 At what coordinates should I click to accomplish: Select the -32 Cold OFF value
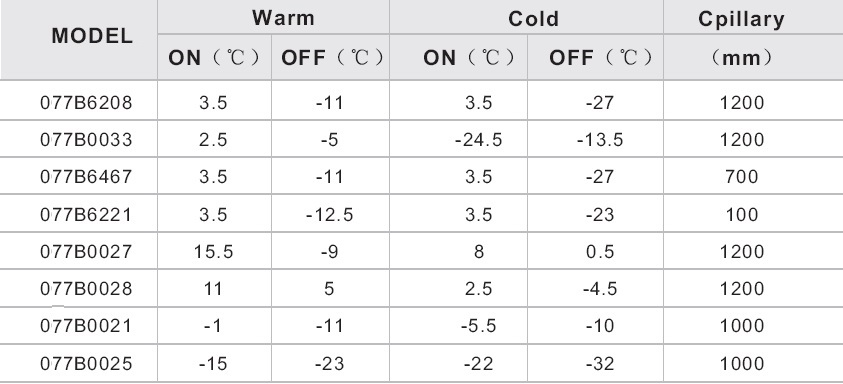[600, 364]
